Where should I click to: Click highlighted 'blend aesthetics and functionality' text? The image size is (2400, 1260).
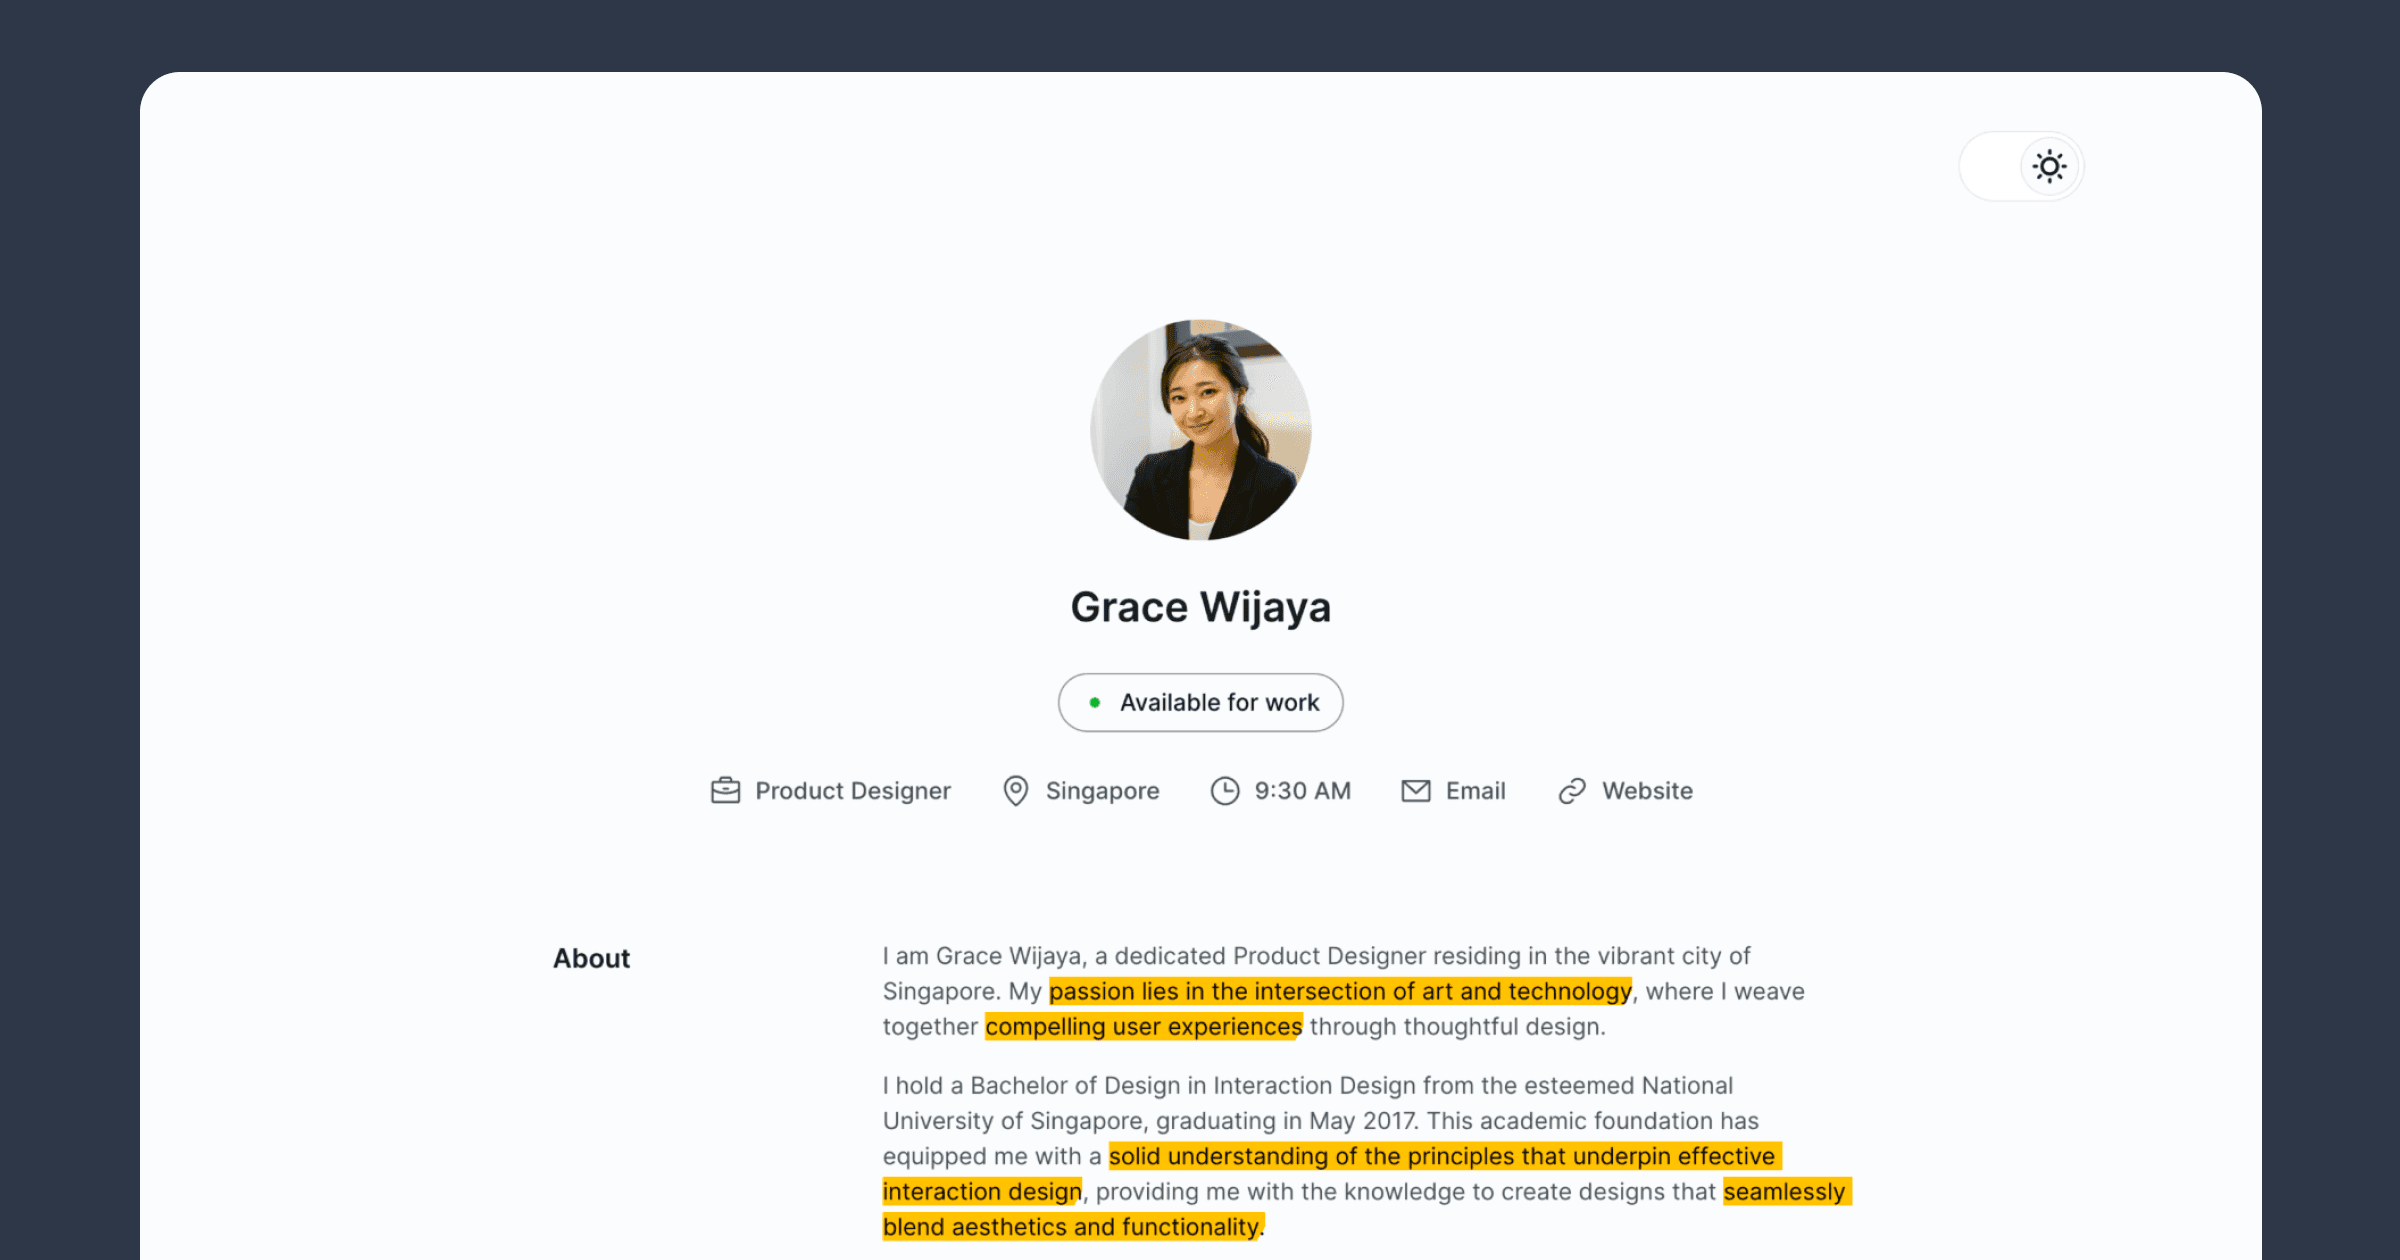pyautogui.click(x=1072, y=1227)
